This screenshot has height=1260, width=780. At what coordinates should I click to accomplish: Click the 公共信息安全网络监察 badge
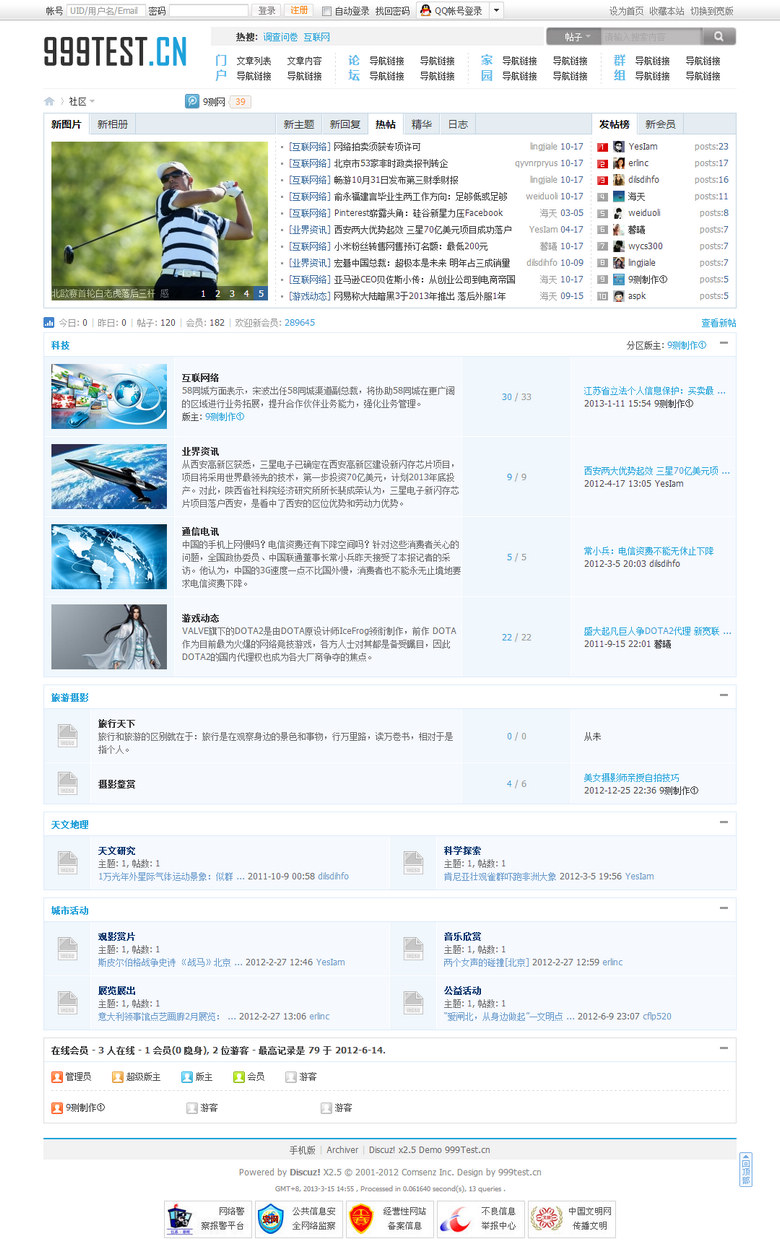(x=298, y=1218)
